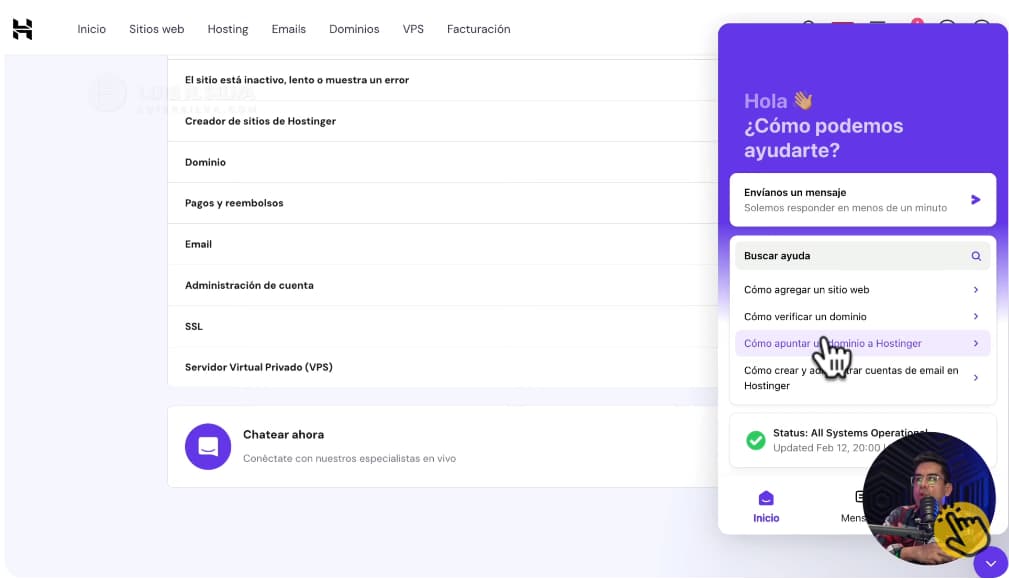The width and height of the screenshot is (1009, 579).
Task: Go to Facturación
Action: pyautogui.click(x=478, y=29)
